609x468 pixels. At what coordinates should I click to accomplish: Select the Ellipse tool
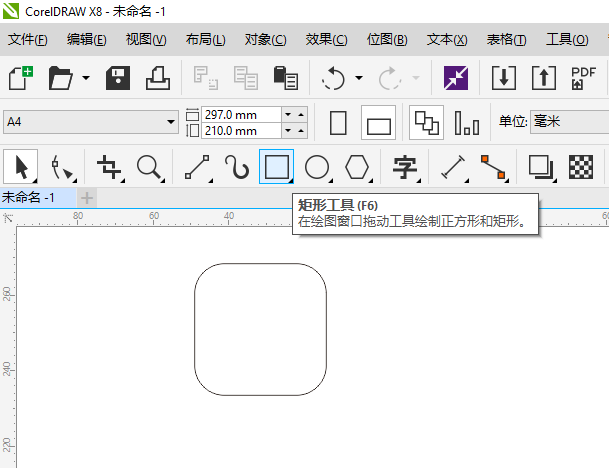tap(317, 167)
